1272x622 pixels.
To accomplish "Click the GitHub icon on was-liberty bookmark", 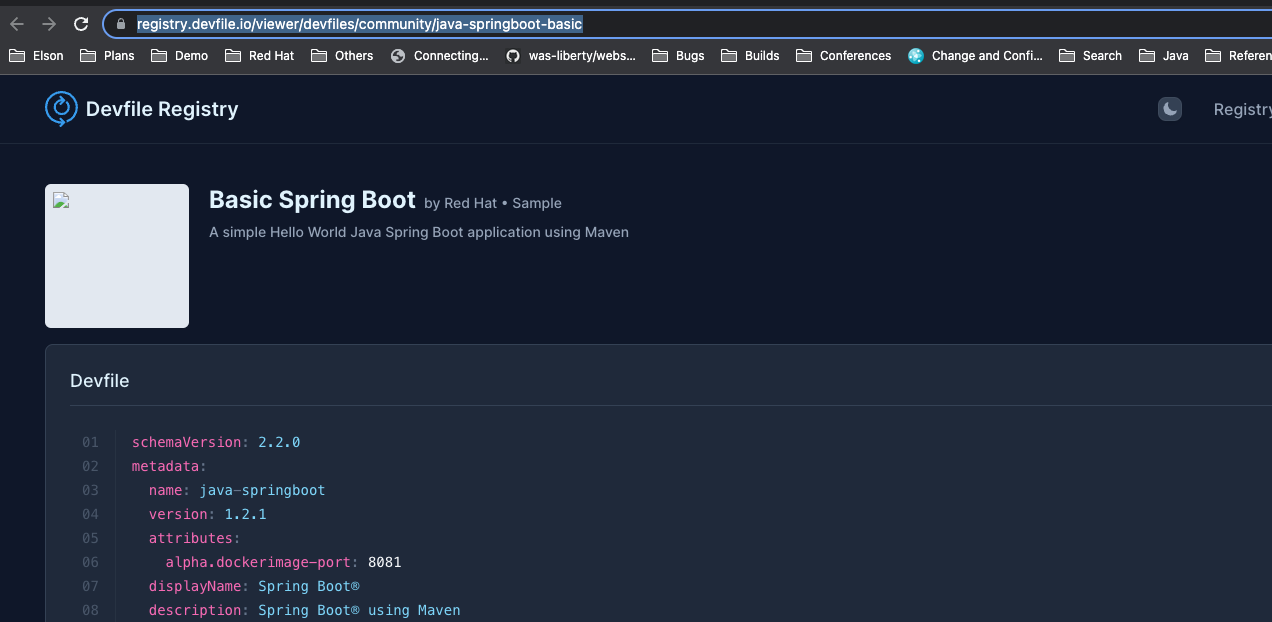I will tap(513, 56).
